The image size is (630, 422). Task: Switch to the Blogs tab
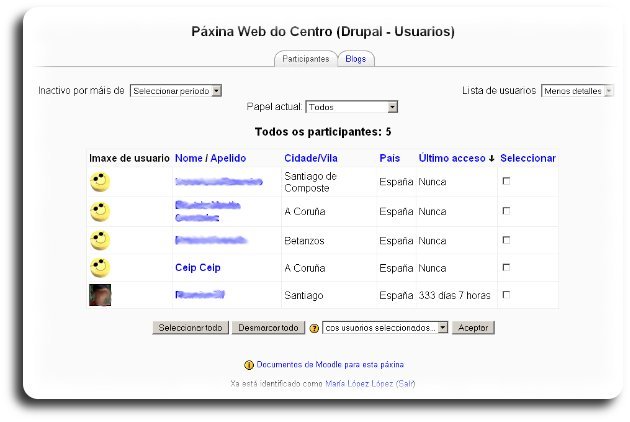click(356, 59)
